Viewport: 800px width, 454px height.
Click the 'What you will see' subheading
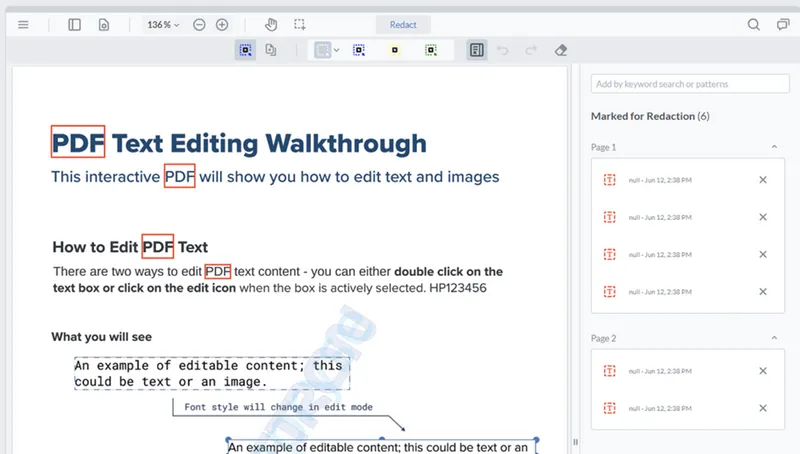pos(102,337)
